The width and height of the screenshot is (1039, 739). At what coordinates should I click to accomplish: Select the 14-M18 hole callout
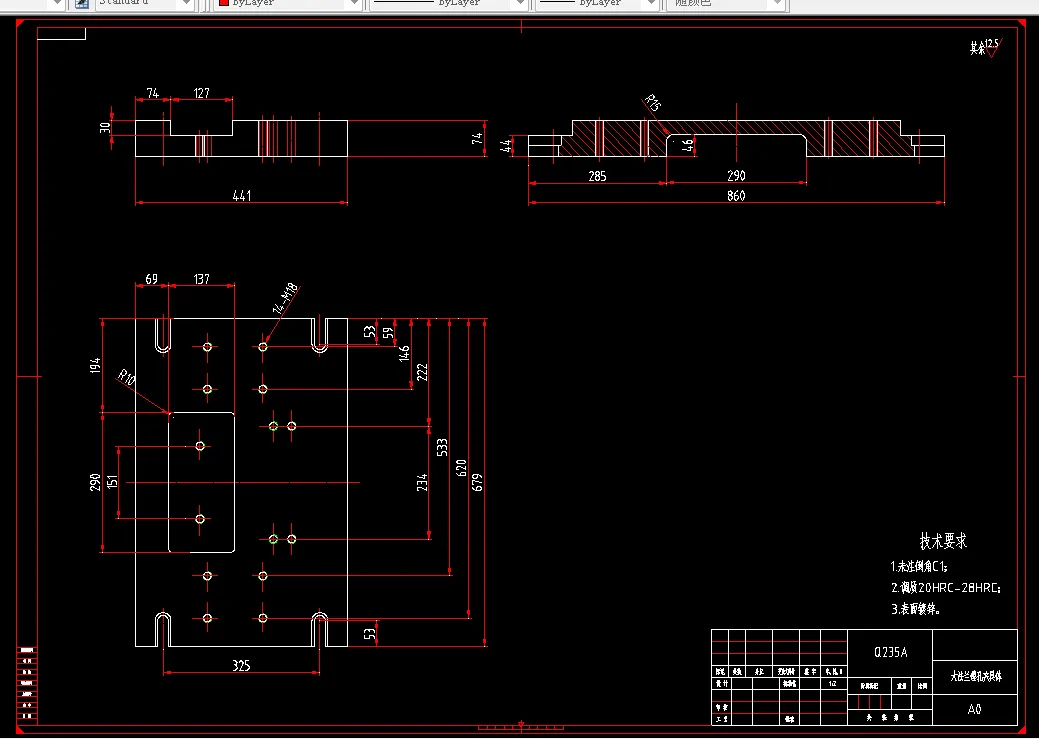click(285, 298)
